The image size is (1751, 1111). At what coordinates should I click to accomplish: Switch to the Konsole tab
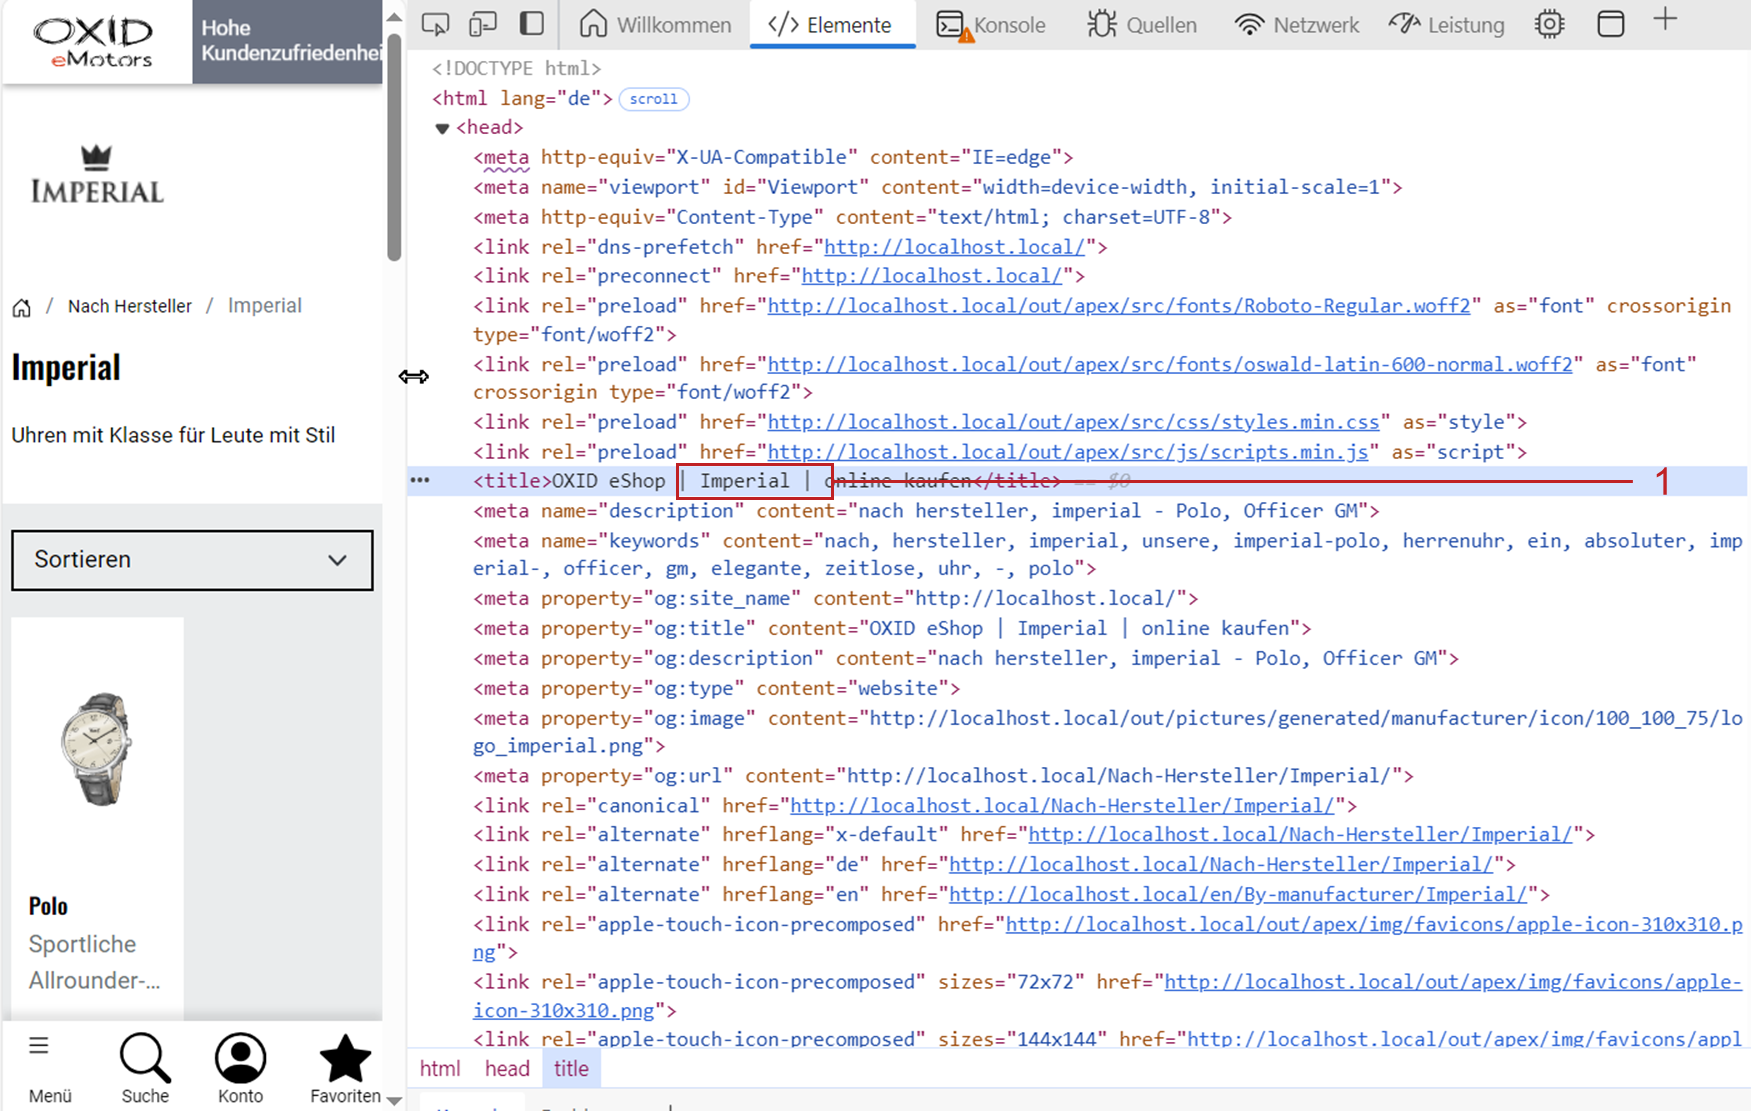(991, 25)
